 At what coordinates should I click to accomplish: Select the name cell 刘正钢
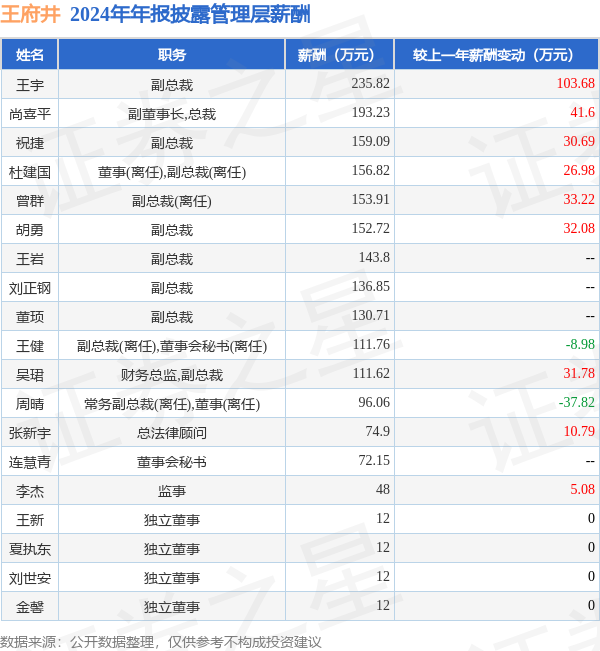pos(29,288)
